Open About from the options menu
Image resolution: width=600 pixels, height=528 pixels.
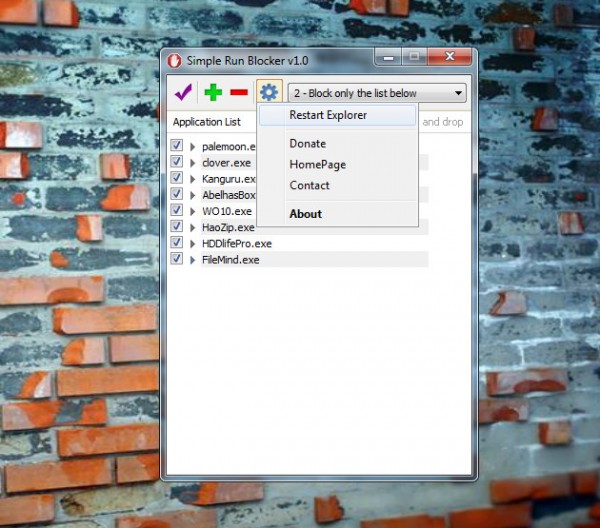(305, 214)
